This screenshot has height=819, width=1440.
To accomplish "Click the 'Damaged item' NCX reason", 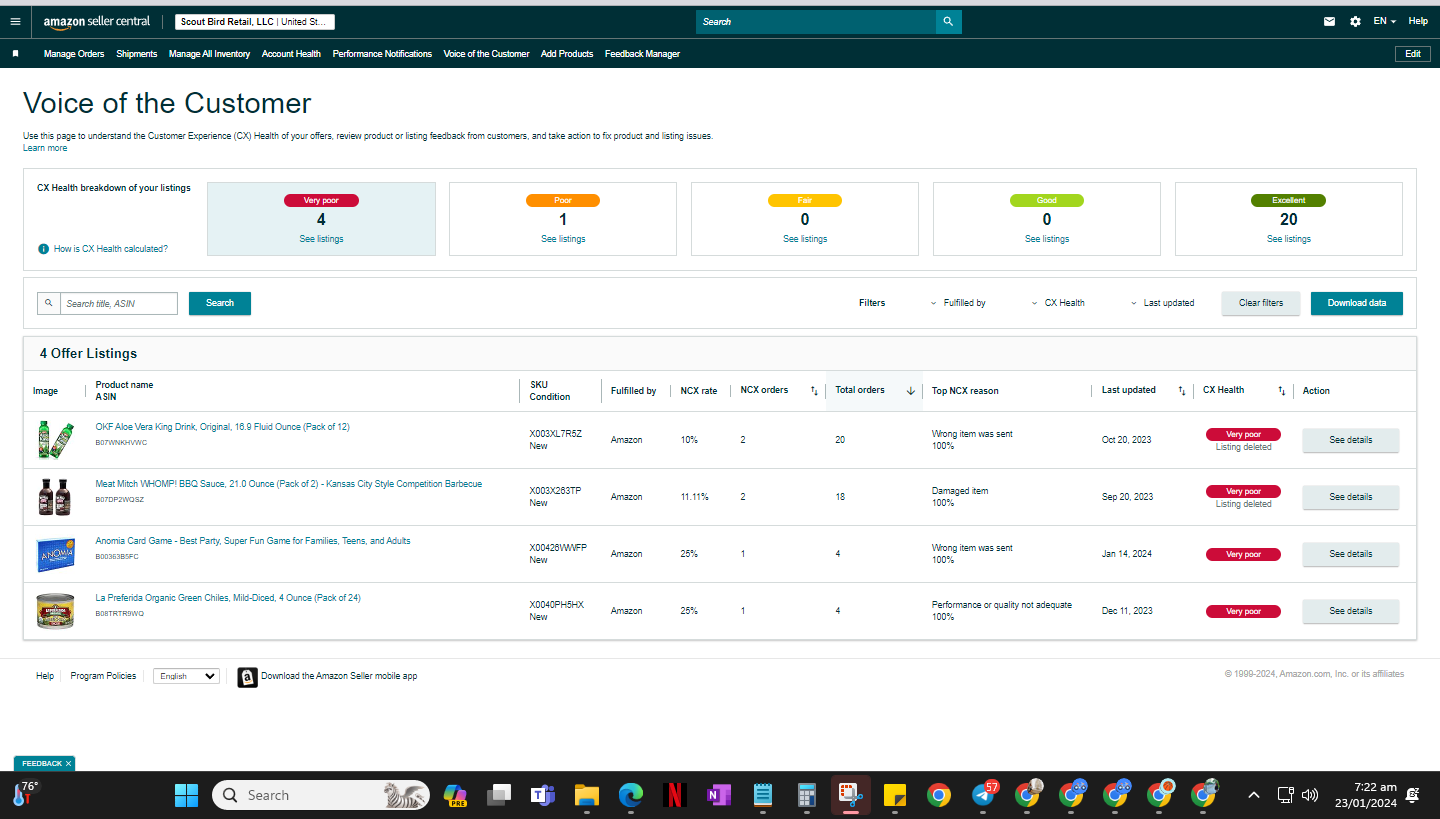I will pos(960,491).
